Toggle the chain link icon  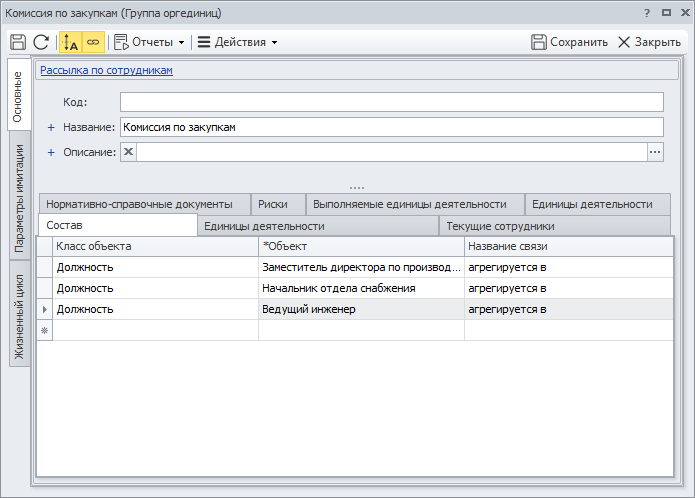click(x=93, y=42)
